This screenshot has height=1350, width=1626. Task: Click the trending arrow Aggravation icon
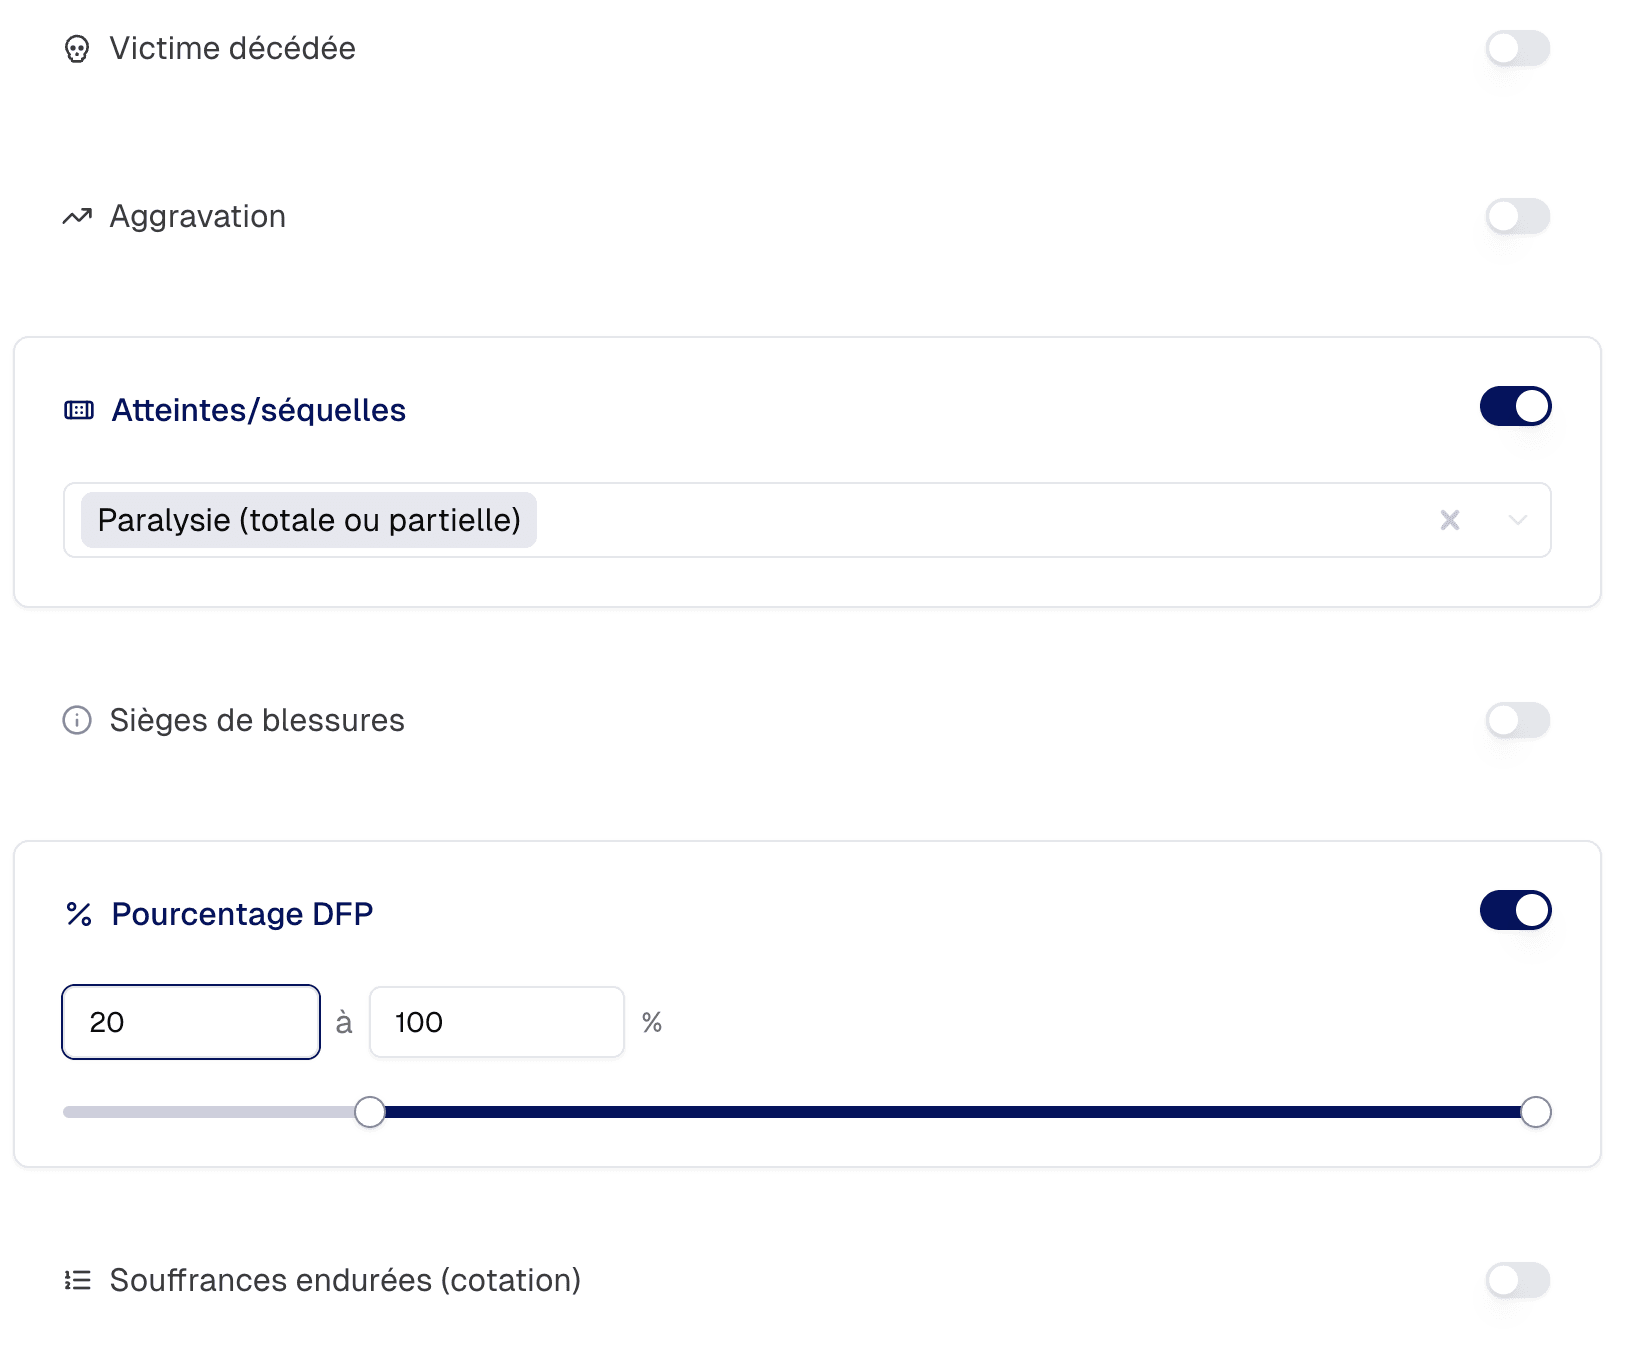(77, 216)
